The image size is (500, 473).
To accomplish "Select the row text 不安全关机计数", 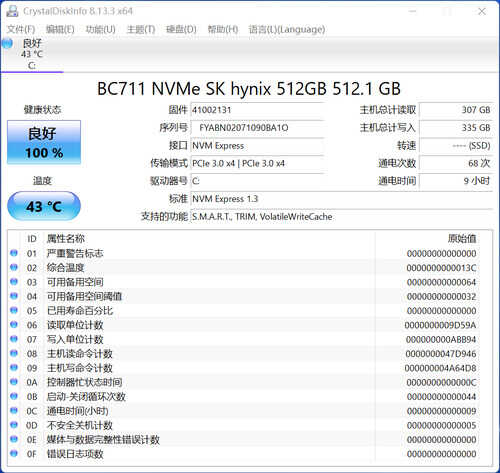I will pyautogui.click(x=80, y=425).
